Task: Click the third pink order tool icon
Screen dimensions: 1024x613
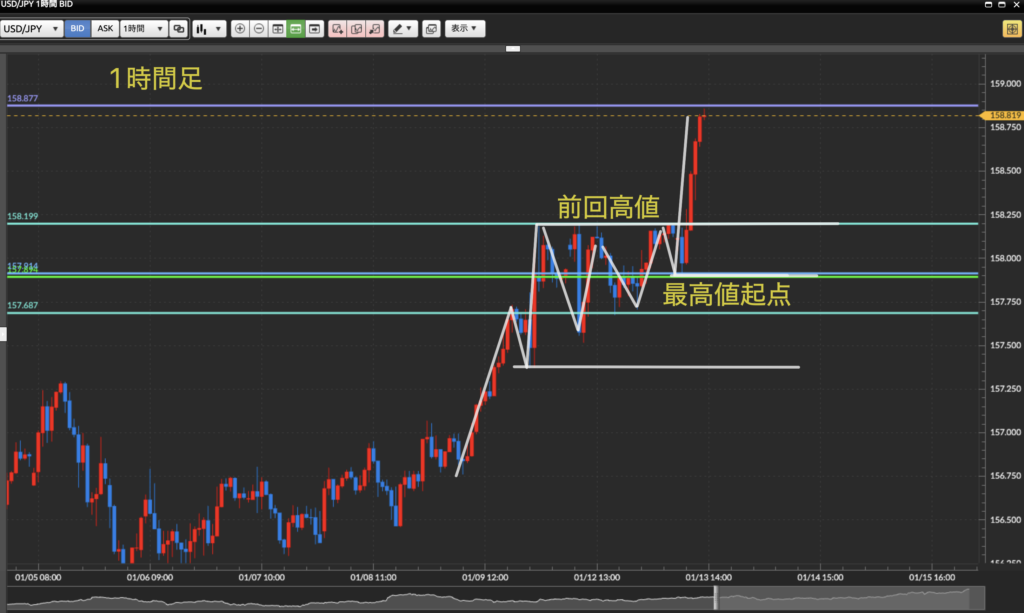Action: [374, 29]
